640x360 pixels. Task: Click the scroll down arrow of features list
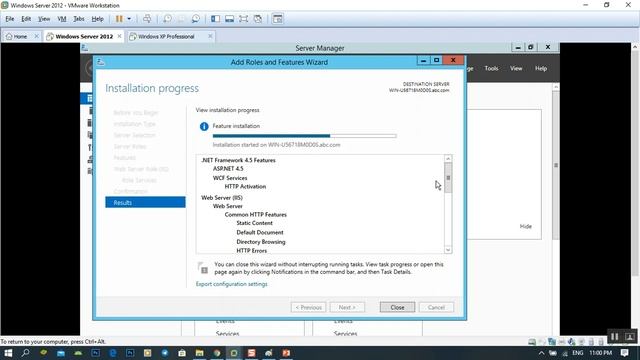tap(448, 250)
